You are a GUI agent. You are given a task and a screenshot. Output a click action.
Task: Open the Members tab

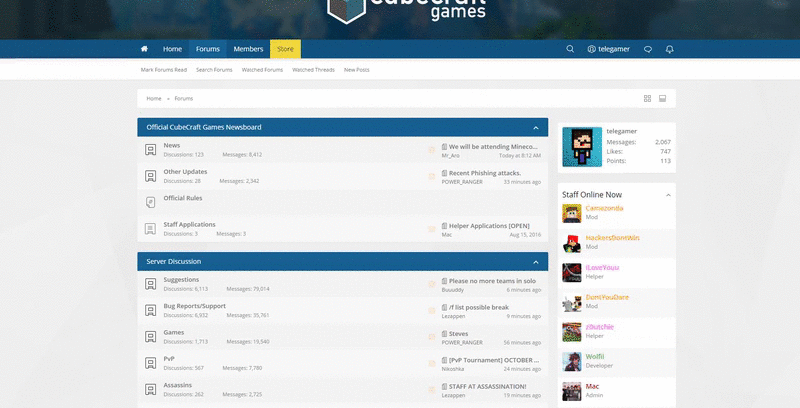pyautogui.click(x=248, y=49)
